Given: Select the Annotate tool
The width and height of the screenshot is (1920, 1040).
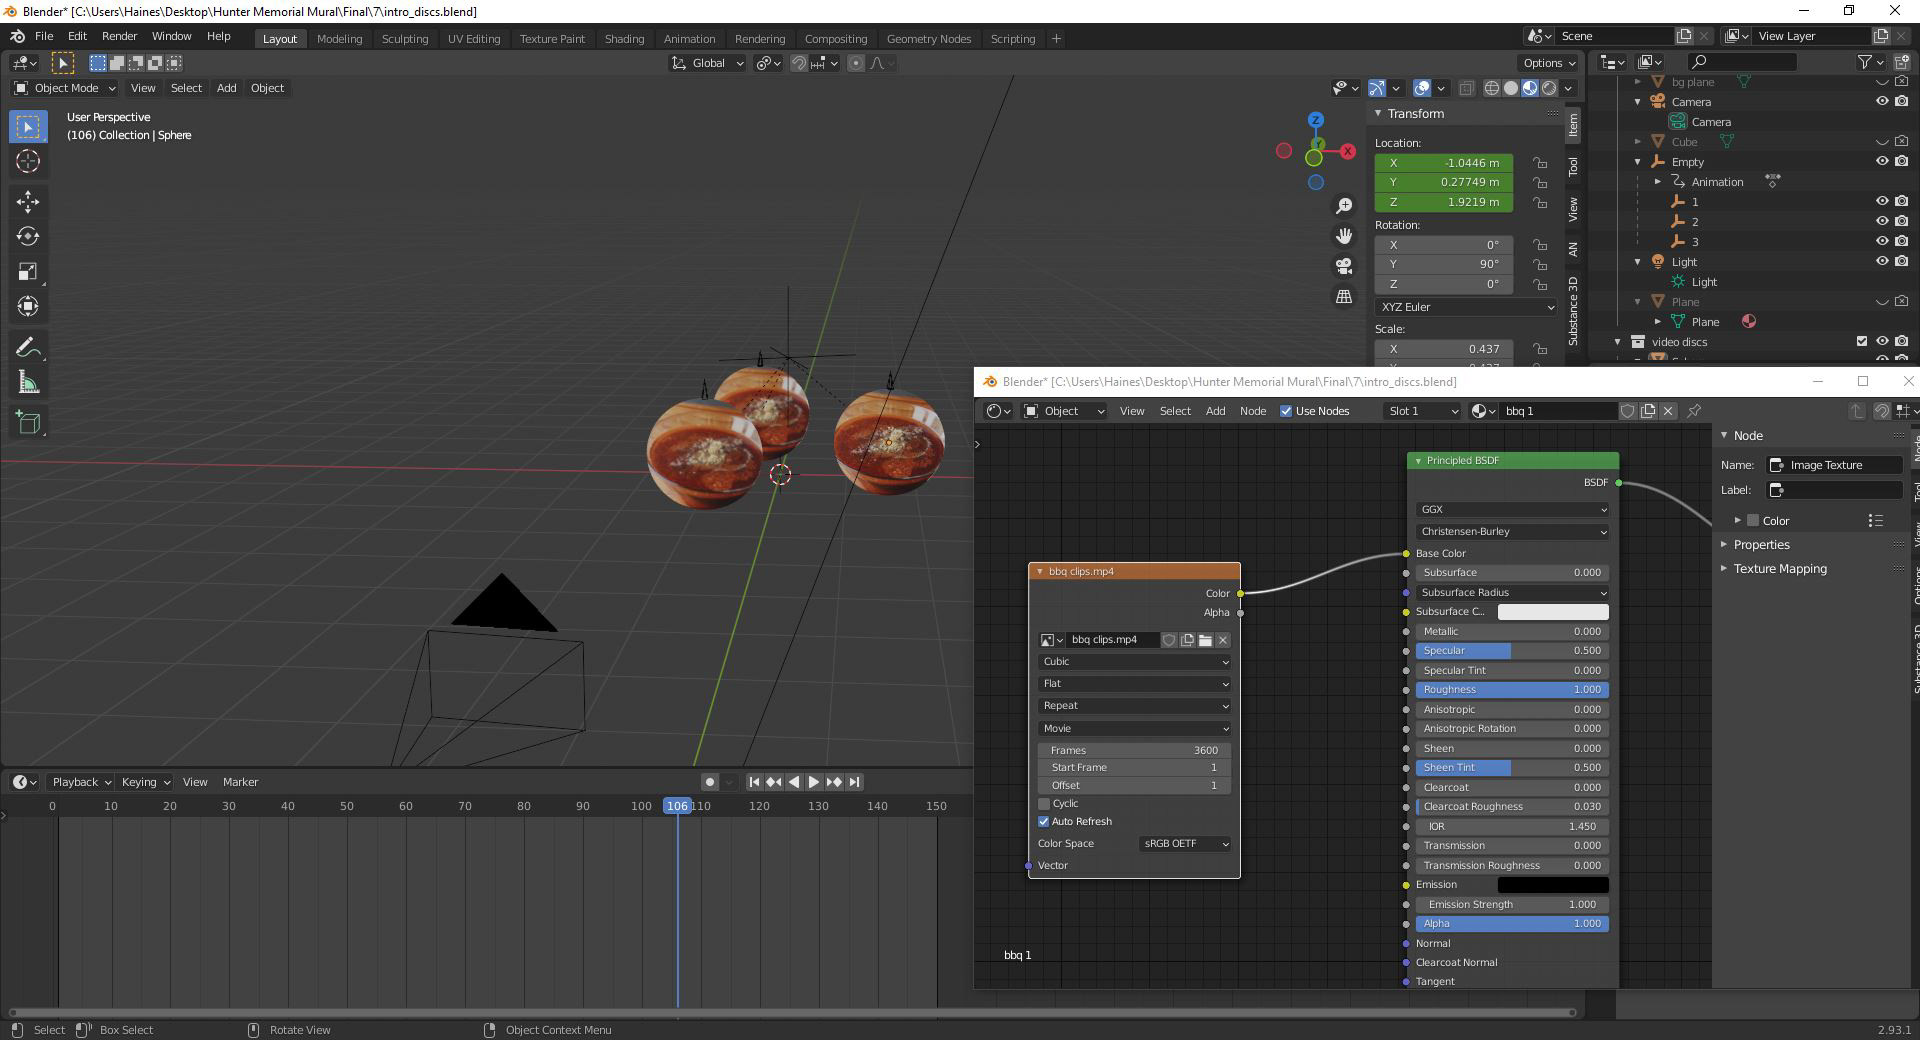Looking at the screenshot, I should click(x=28, y=348).
